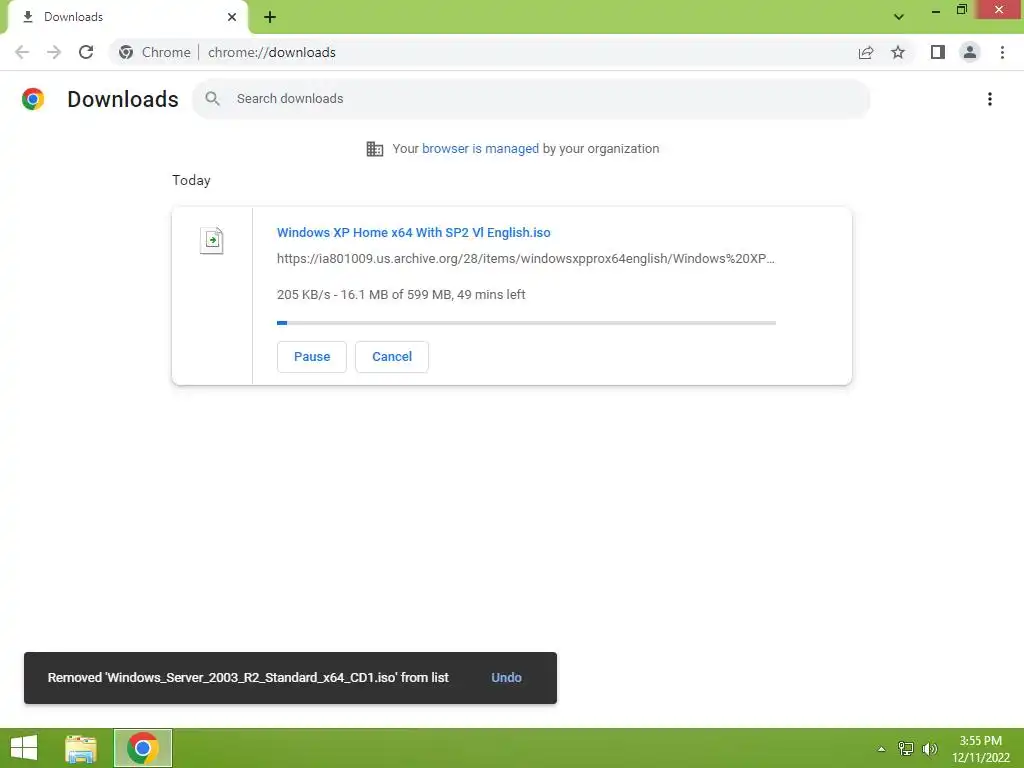Open the Windows Start button

click(x=24, y=748)
